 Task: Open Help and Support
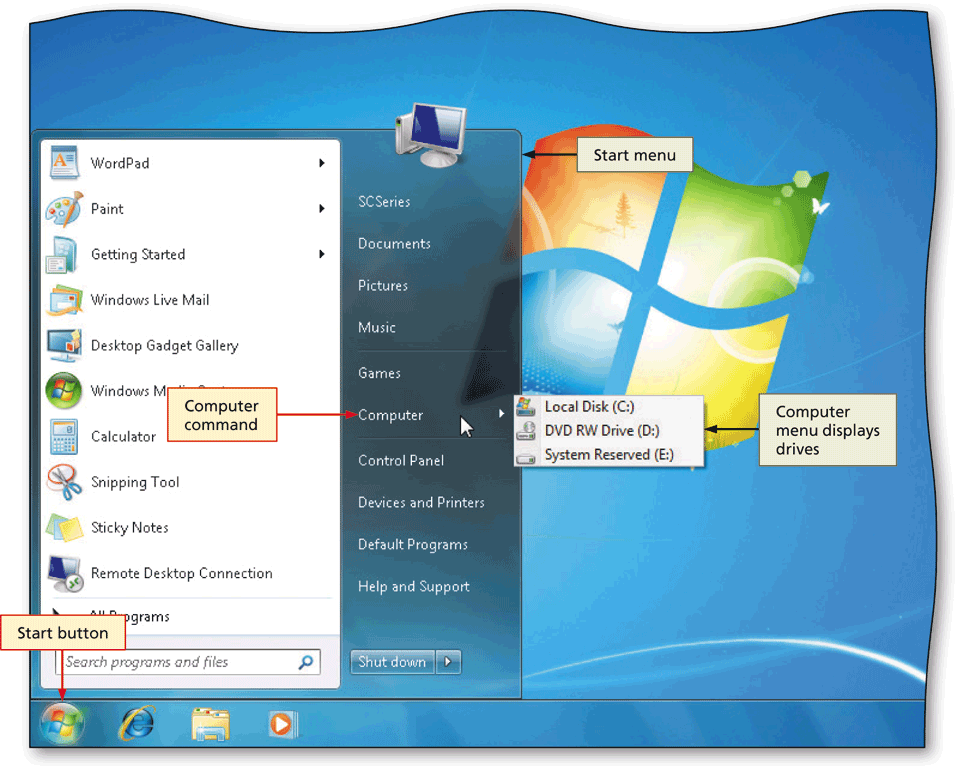[414, 587]
